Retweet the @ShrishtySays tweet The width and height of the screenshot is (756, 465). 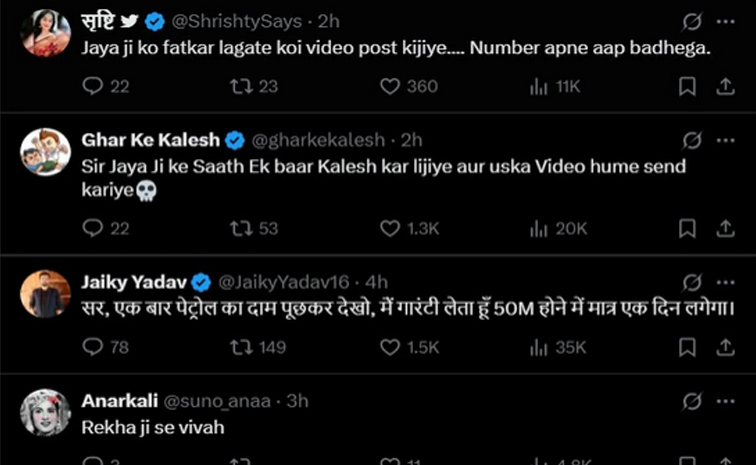(240, 86)
